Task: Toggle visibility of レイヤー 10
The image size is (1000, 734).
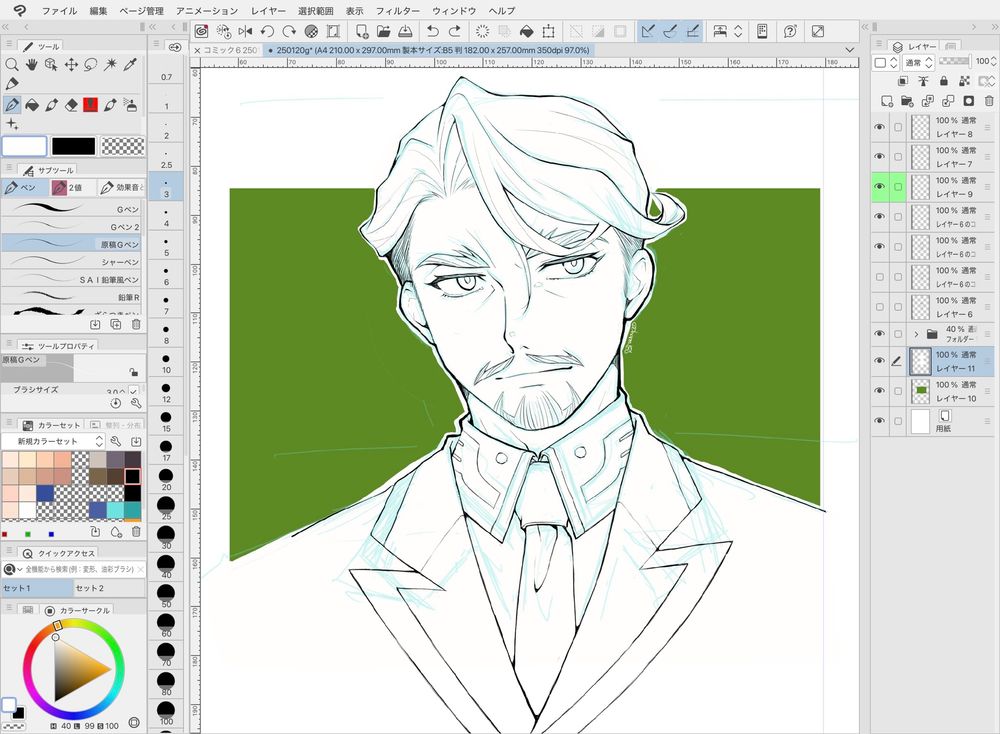Action: [x=880, y=391]
